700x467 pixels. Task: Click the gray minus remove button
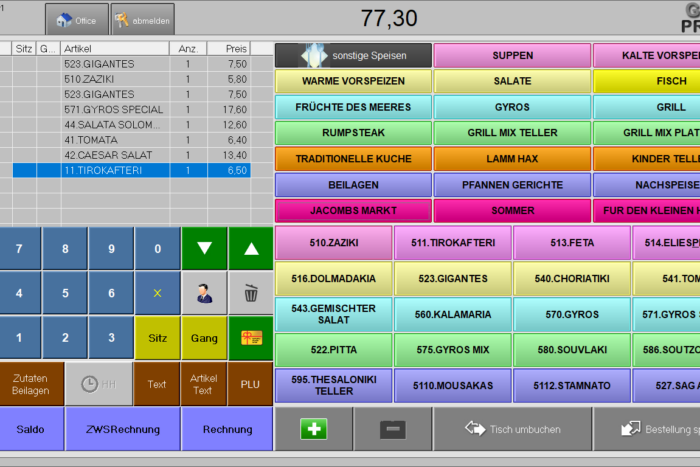393,429
